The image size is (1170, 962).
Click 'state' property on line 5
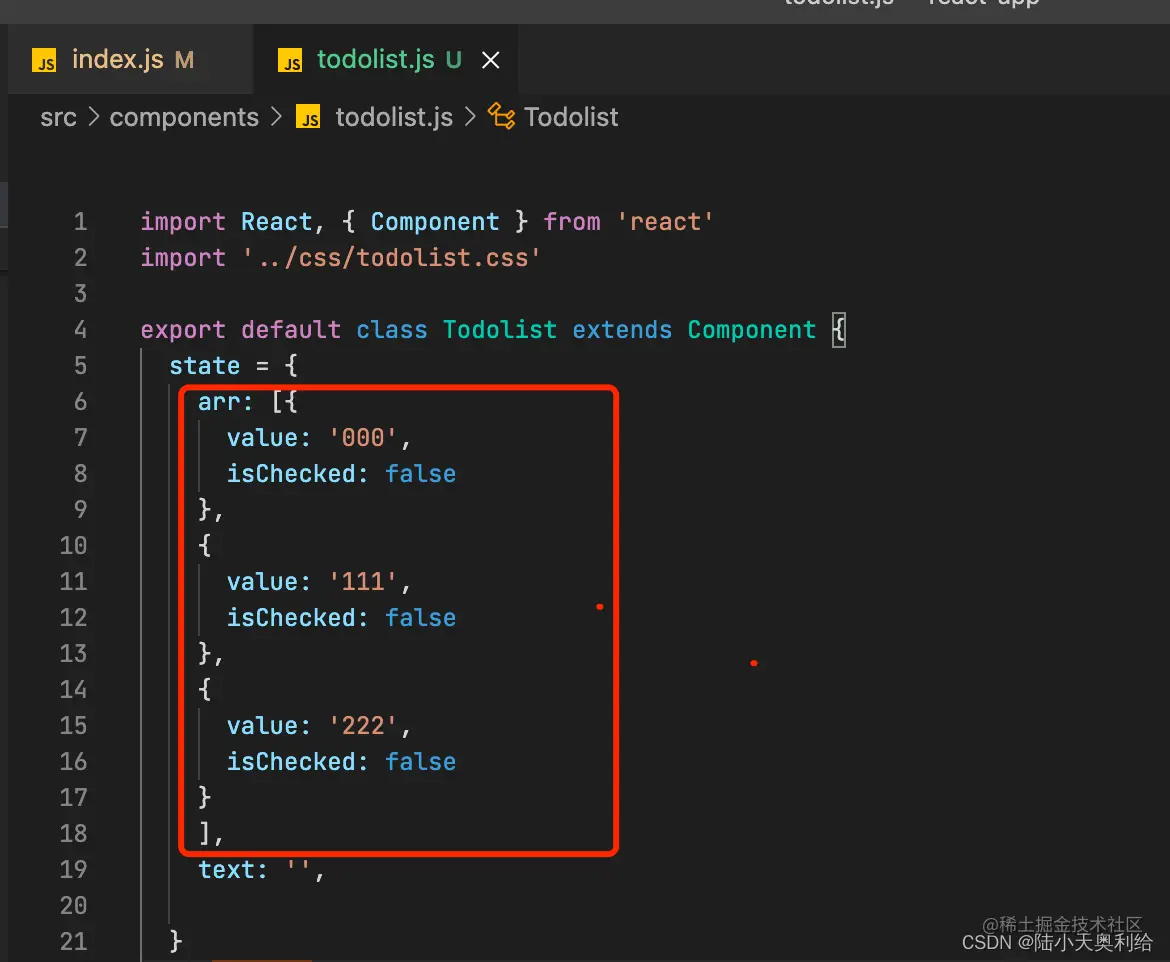[x=204, y=366]
